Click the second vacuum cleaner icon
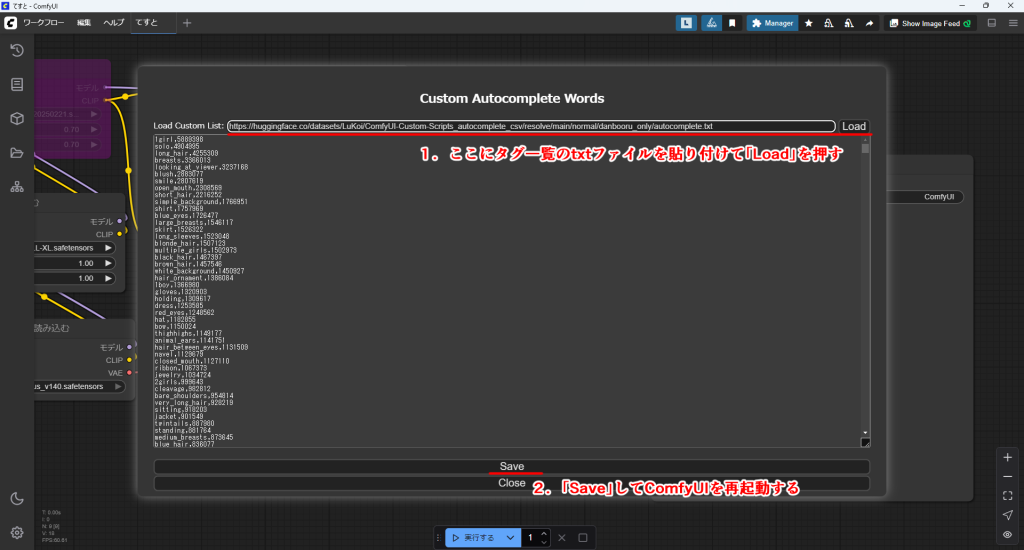This screenshot has width=1024, height=550. pyautogui.click(x=848, y=23)
